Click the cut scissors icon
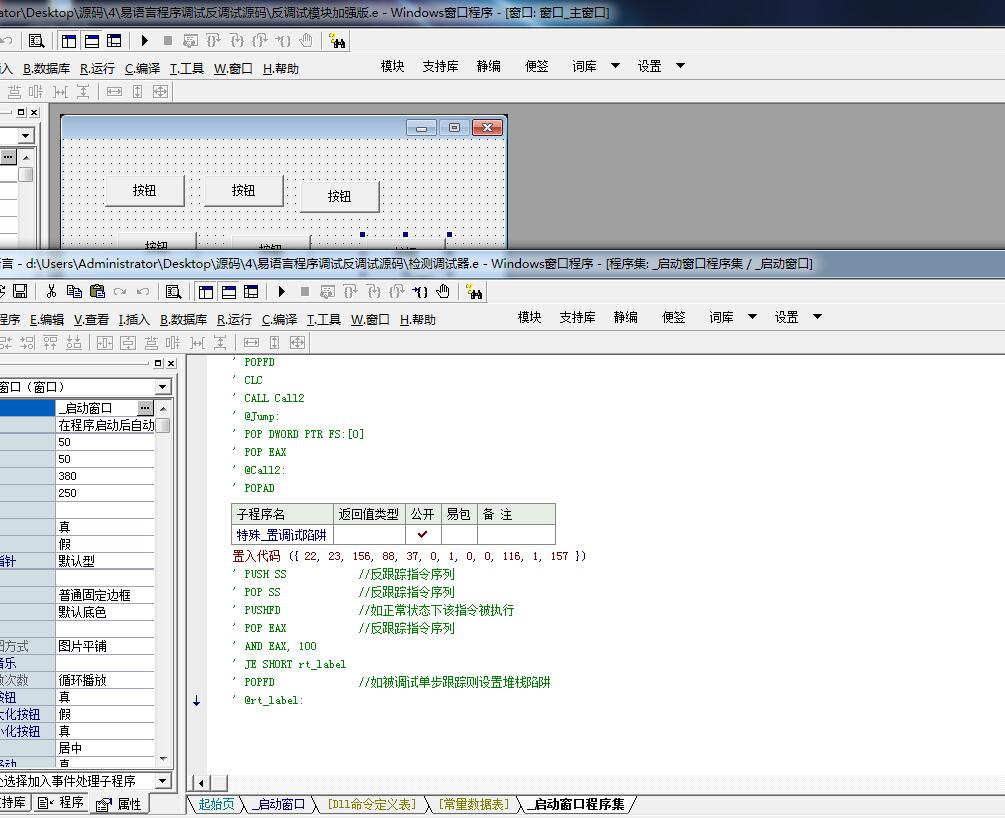This screenshot has height=818, width=1005. [x=51, y=292]
